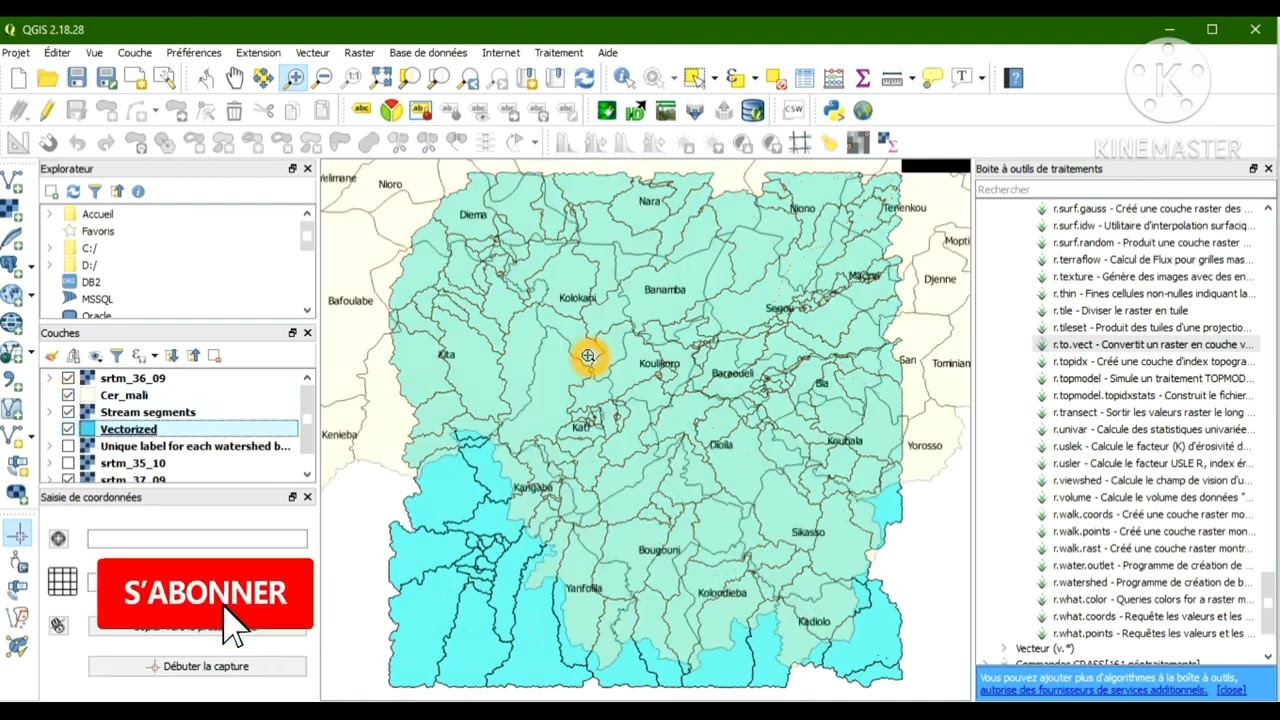Uncheck the Vectorized layer checkbox
Viewport: 1280px width, 720px height.
click(68, 429)
